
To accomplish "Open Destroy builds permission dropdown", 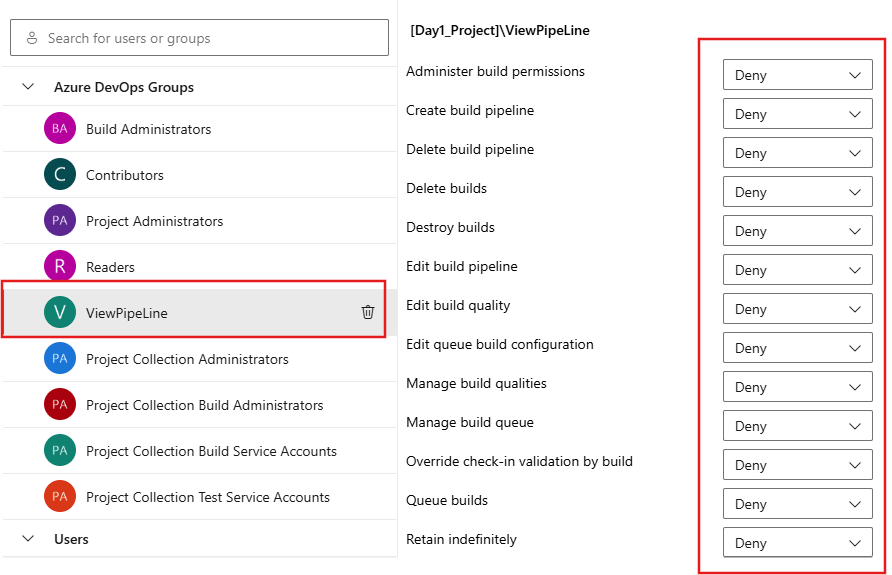I will click(798, 230).
